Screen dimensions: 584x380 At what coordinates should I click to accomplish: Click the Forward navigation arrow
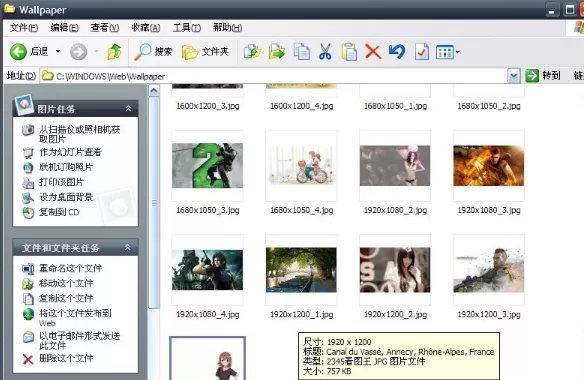click(x=78, y=52)
